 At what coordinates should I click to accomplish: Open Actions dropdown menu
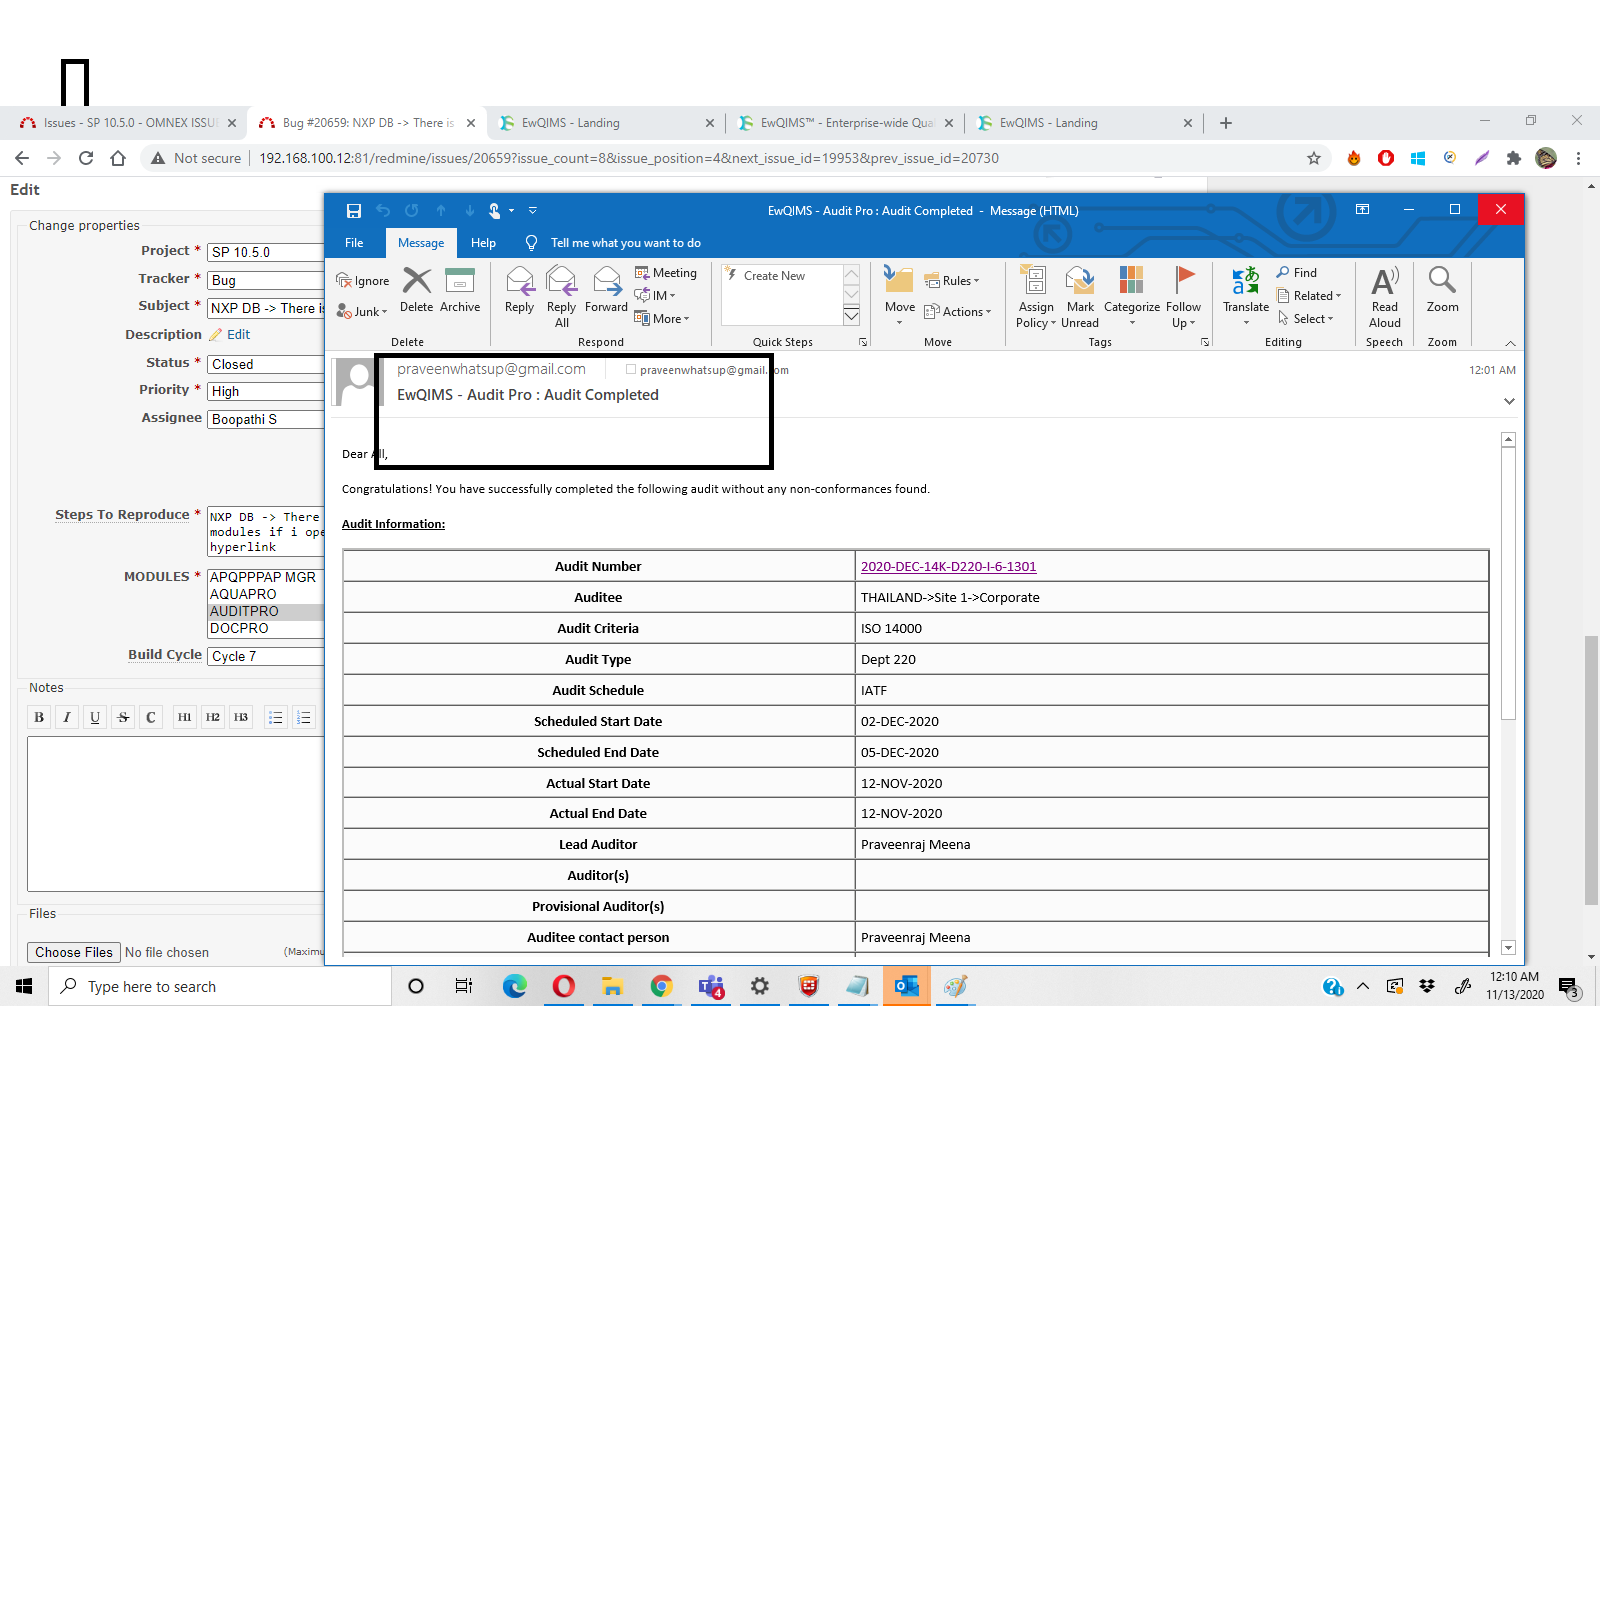tap(958, 312)
